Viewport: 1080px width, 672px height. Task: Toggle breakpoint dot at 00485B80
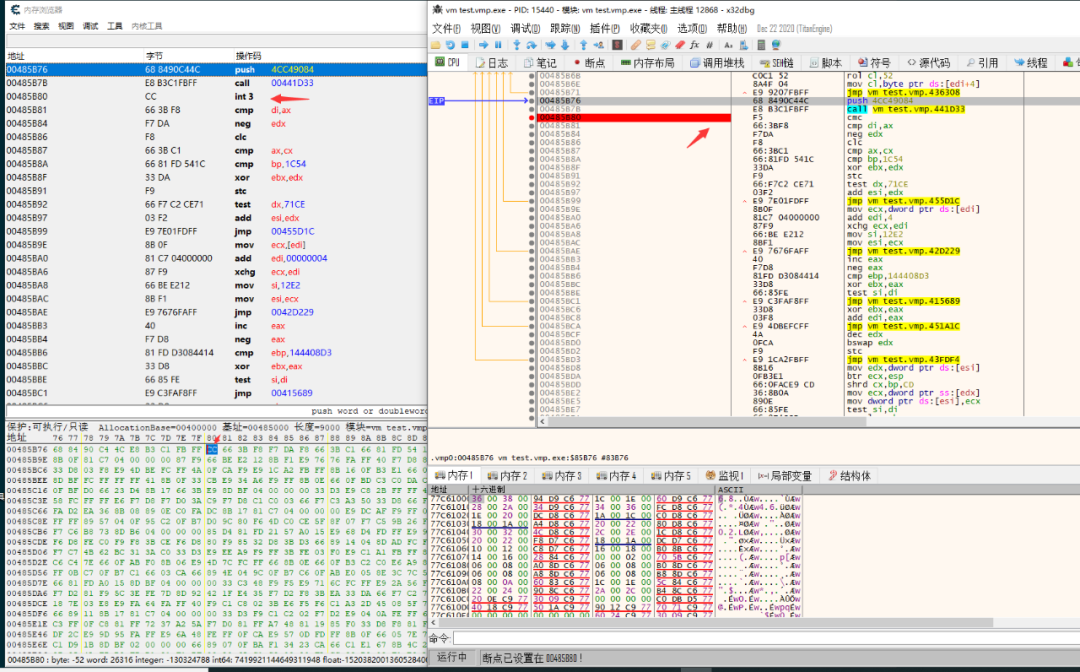[x=531, y=118]
